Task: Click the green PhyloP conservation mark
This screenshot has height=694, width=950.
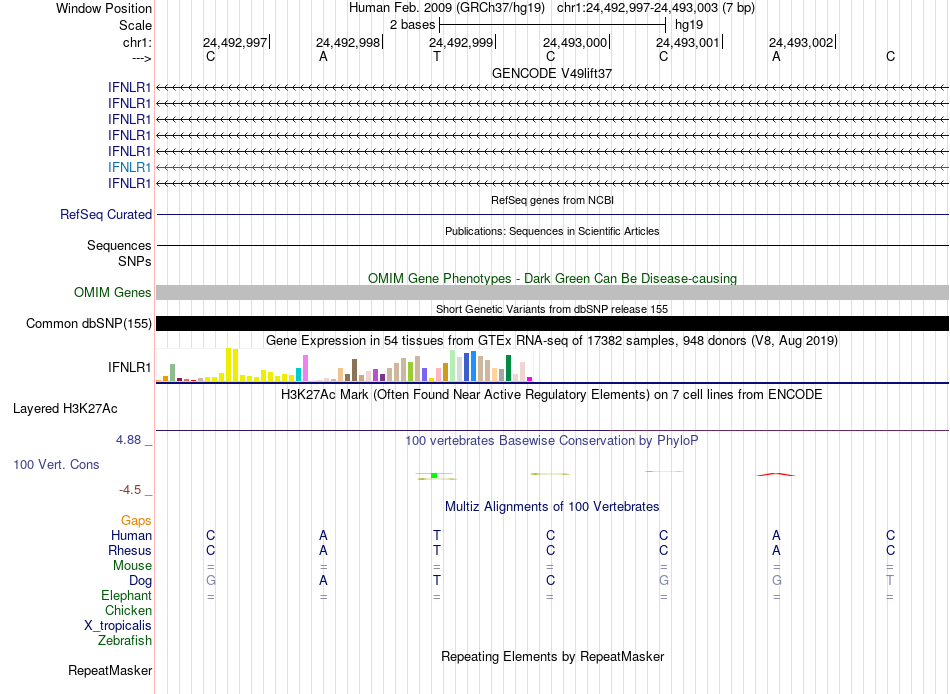Action: click(434, 476)
